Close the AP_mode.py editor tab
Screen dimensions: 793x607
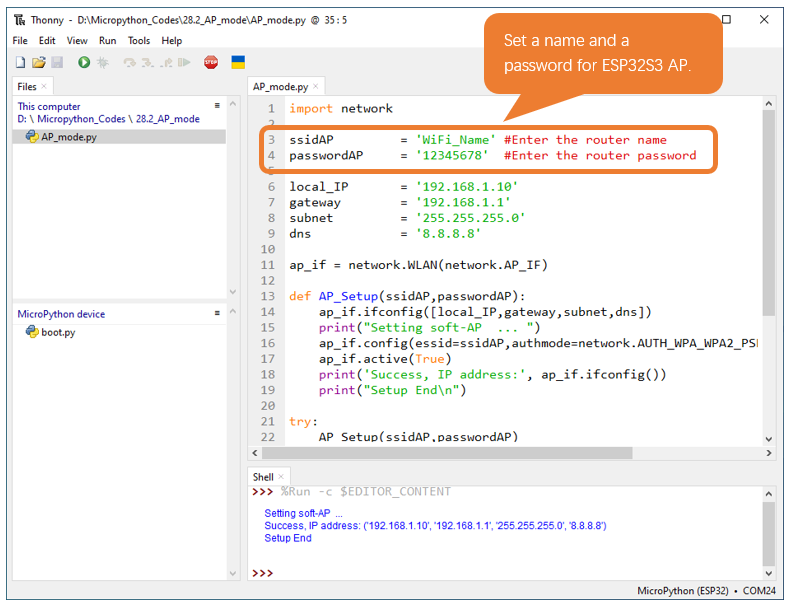pos(316,86)
